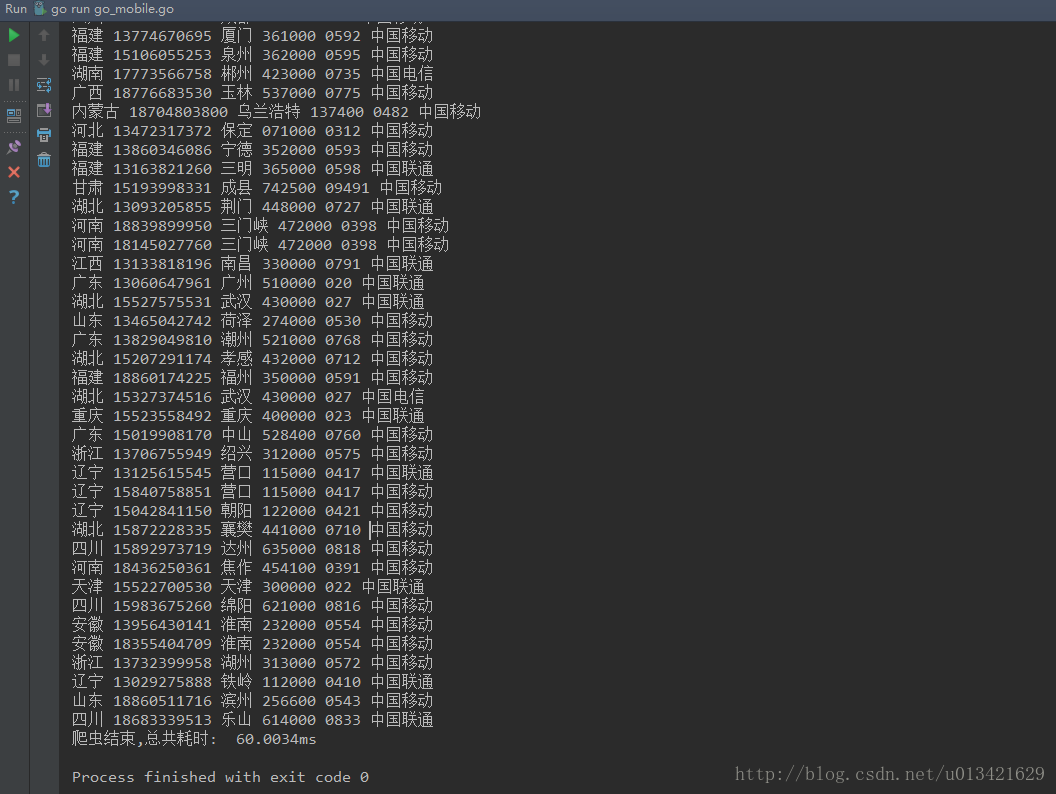Click the 辽宁 13029275888 铁岭 line

[252, 682]
